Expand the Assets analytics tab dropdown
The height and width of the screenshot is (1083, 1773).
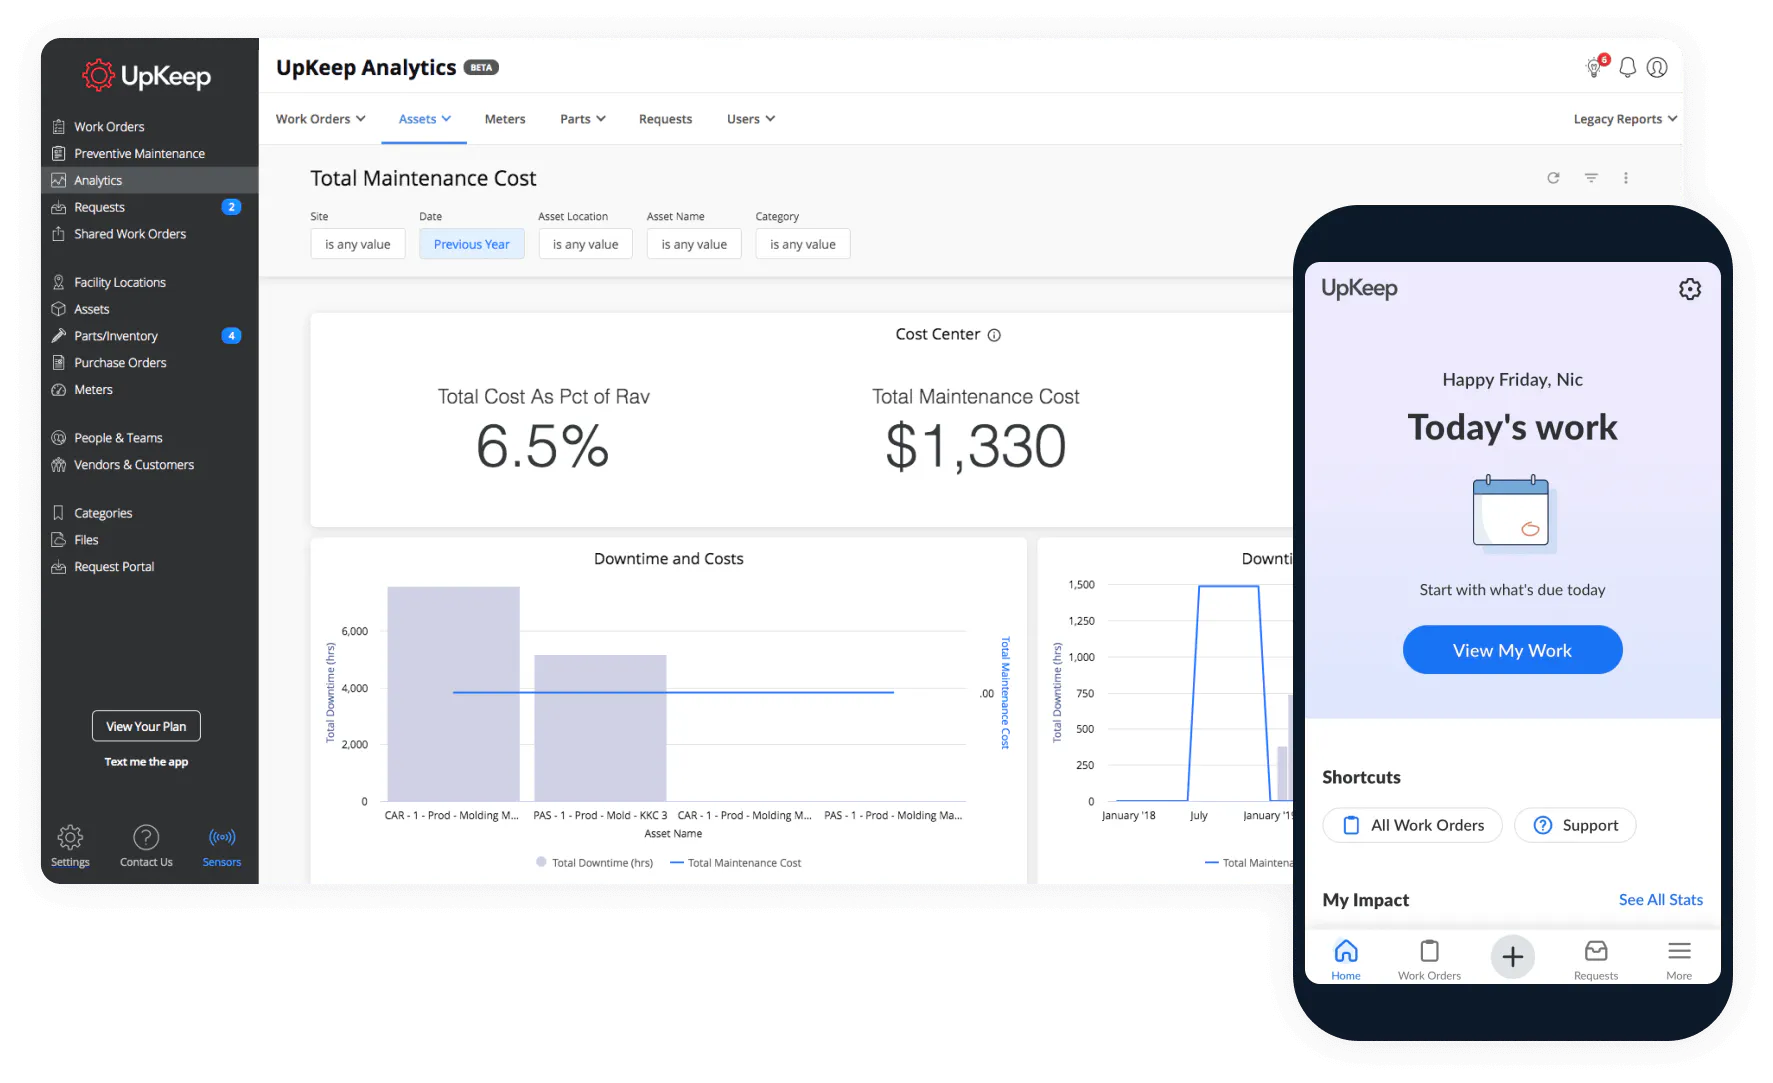(x=425, y=119)
